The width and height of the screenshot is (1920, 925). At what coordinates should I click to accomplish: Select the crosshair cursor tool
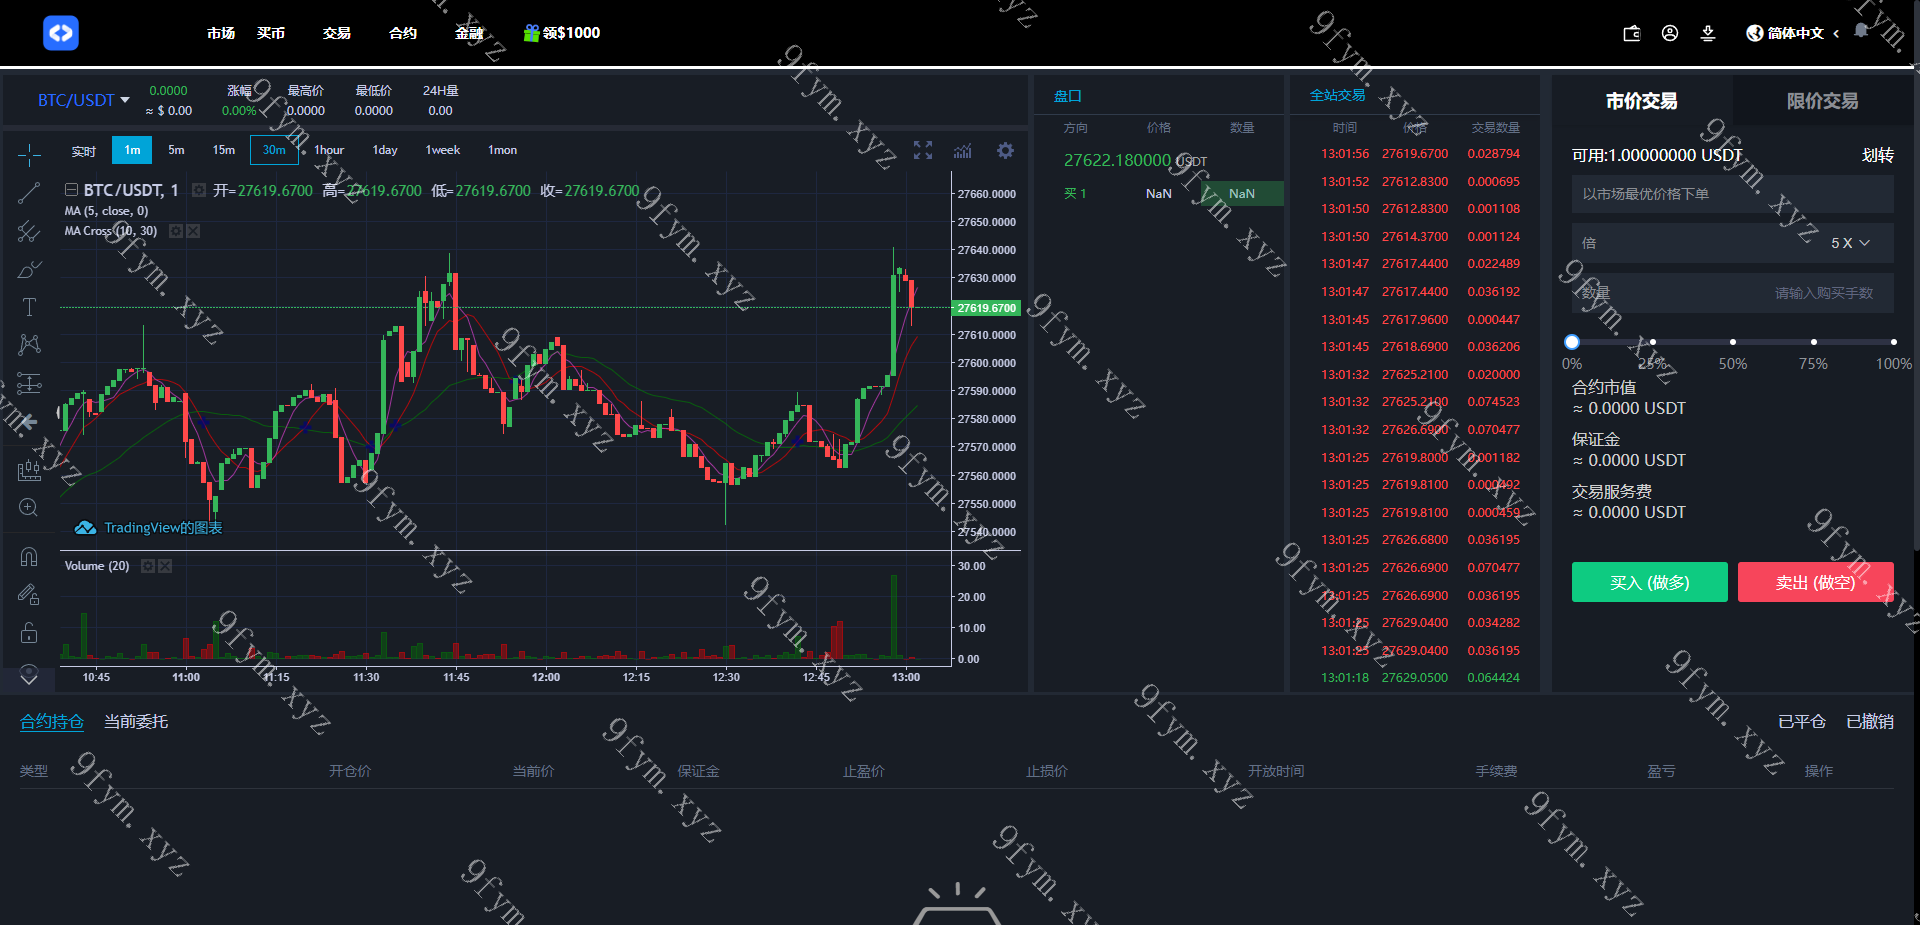point(29,154)
